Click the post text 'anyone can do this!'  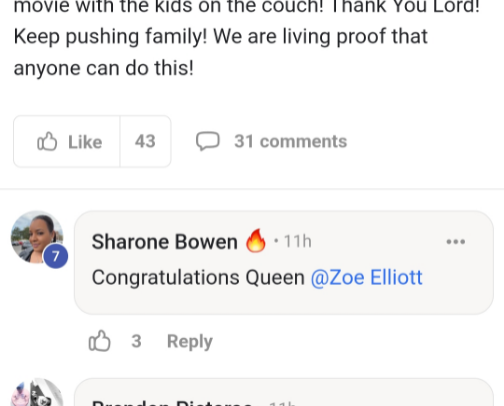[x=104, y=68]
